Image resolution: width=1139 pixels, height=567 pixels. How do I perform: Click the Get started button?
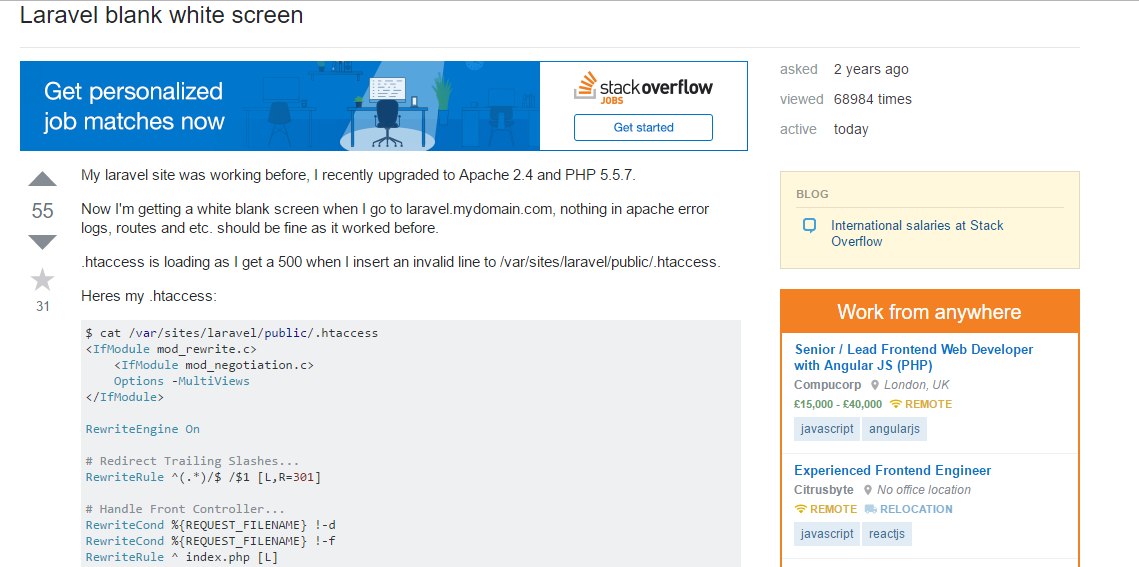pos(643,127)
